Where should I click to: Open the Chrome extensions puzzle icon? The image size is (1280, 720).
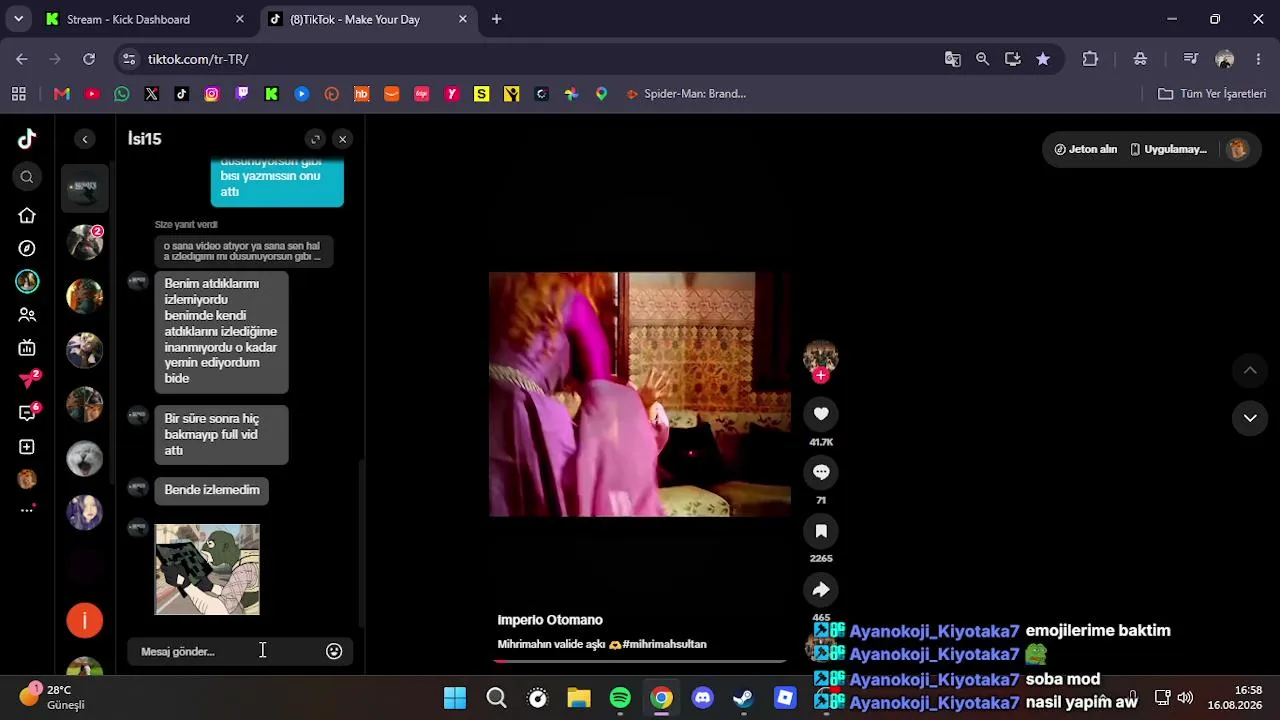tap(1090, 59)
